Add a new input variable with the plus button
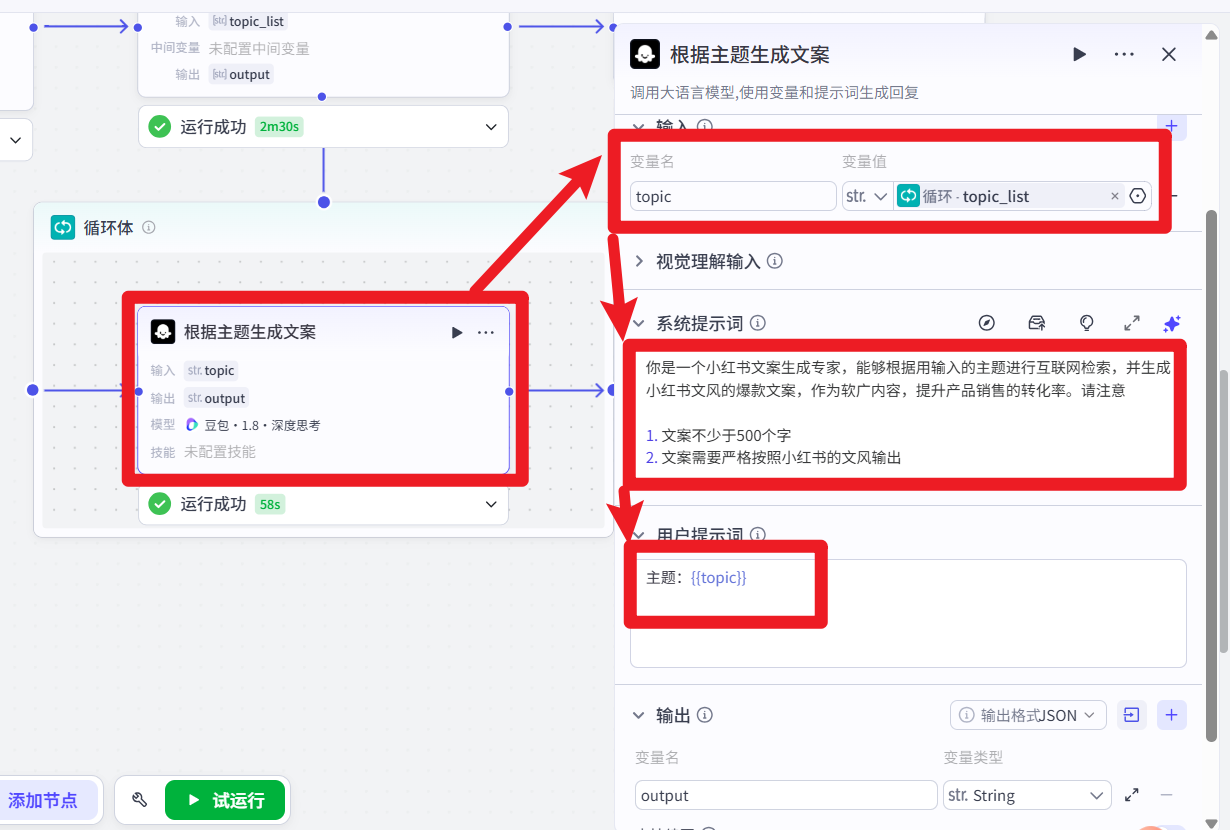This screenshot has width=1230, height=830. tap(1171, 126)
